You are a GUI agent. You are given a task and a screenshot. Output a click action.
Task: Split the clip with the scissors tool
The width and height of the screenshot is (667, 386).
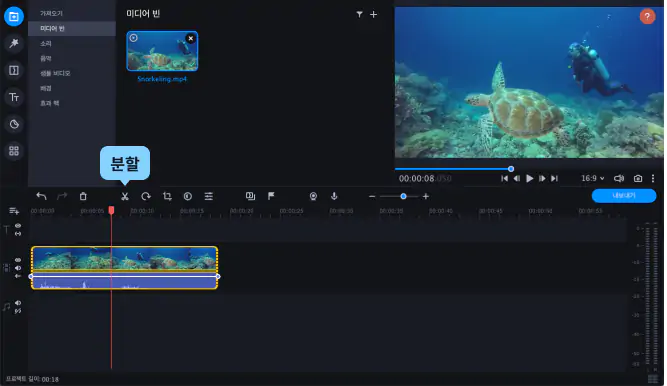tap(125, 196)
